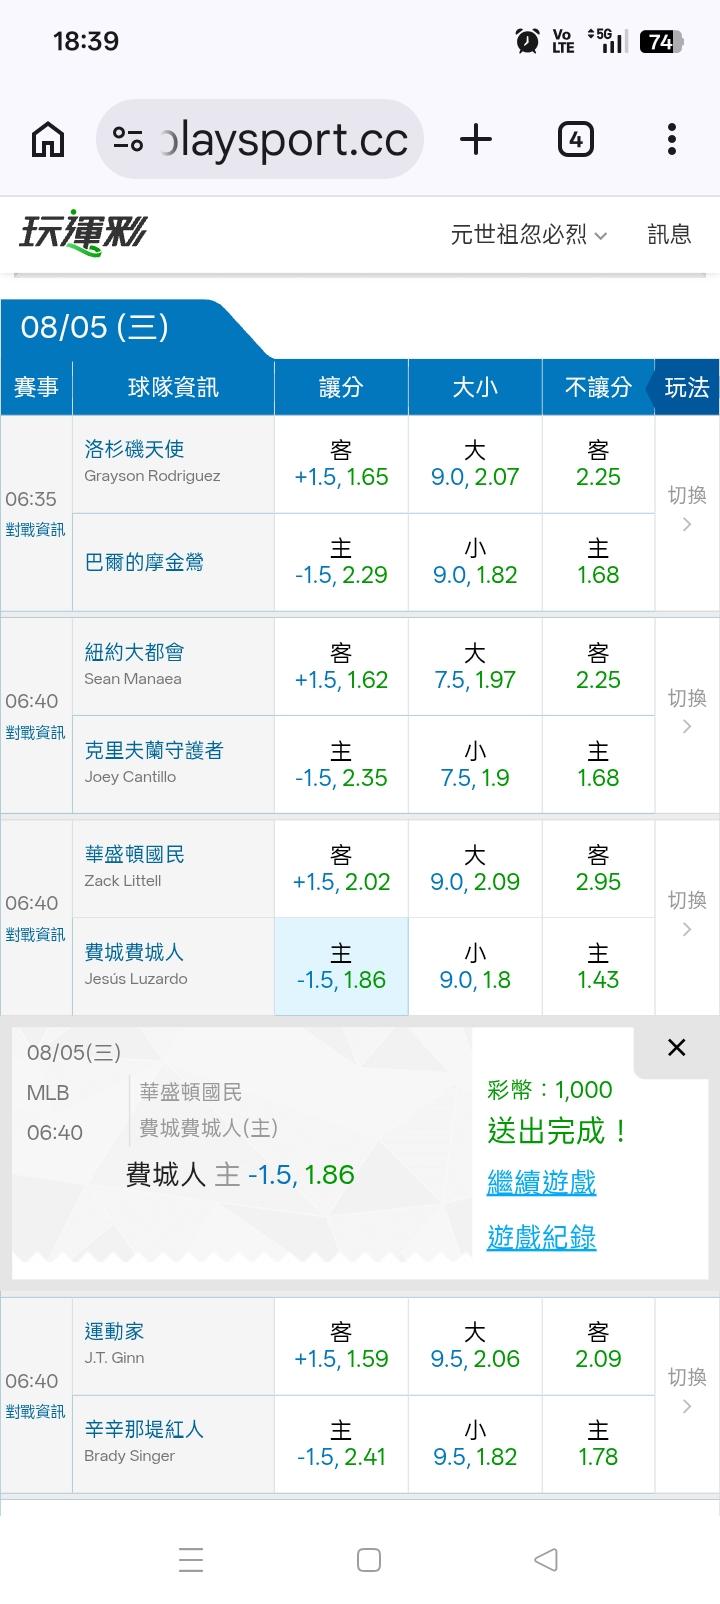Select 大 7.5, 1.97 for Mets game

click(x=475, y=666)
